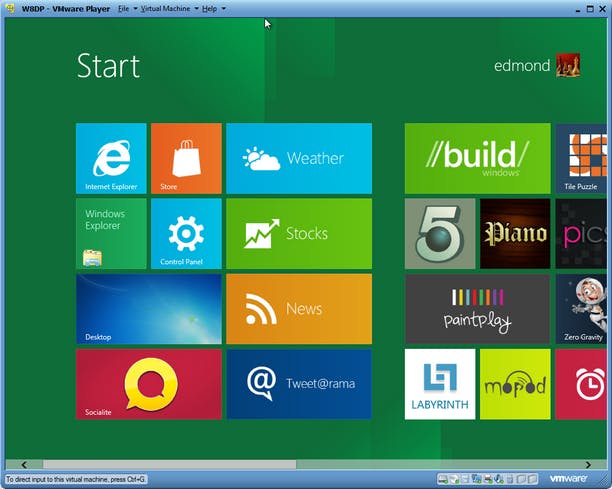Screen dimensions: 612x489
Task: Click the printer status icon
Action: pyautogui.click(x=488, y=479)
